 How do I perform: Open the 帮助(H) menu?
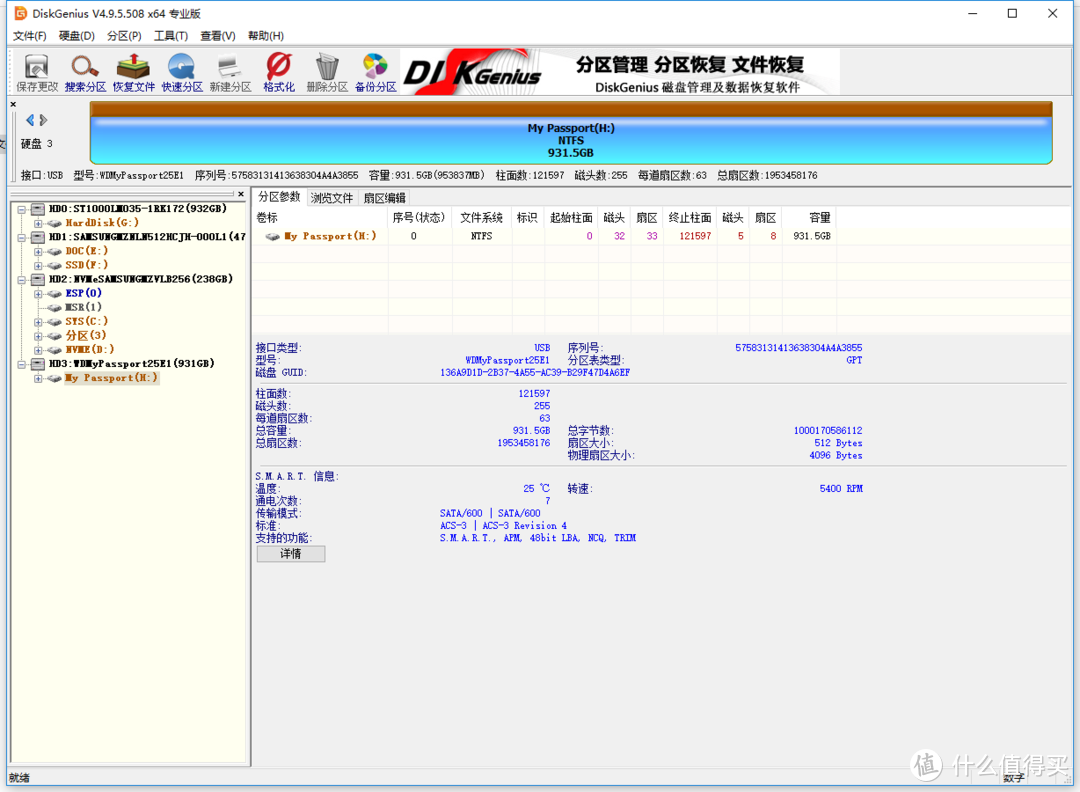(x=266, y=36)
